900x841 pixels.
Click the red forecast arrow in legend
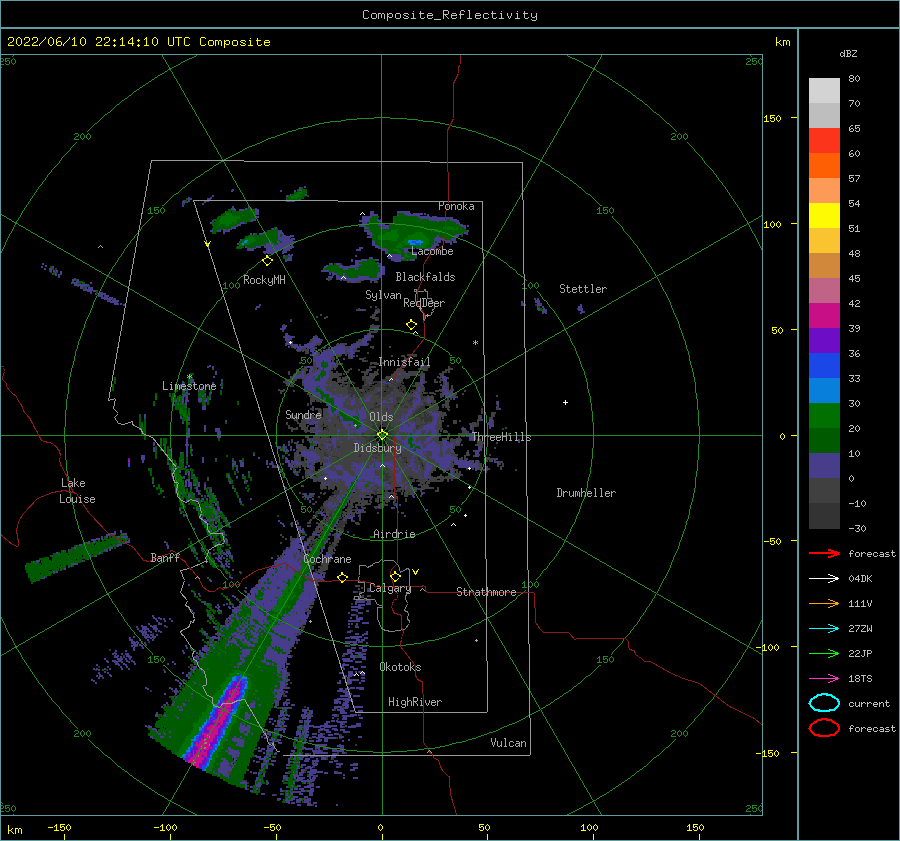click(x=824, y=553)
